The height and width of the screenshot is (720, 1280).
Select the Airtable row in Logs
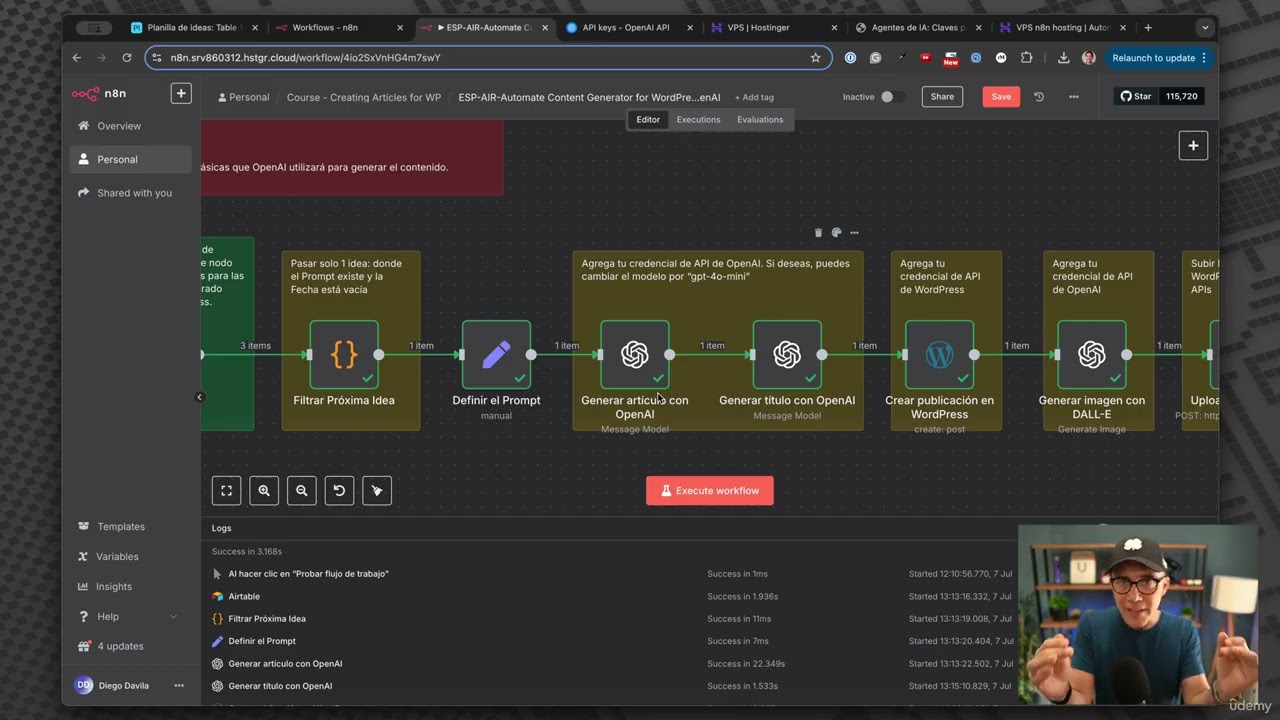click(x=610, y=596)
